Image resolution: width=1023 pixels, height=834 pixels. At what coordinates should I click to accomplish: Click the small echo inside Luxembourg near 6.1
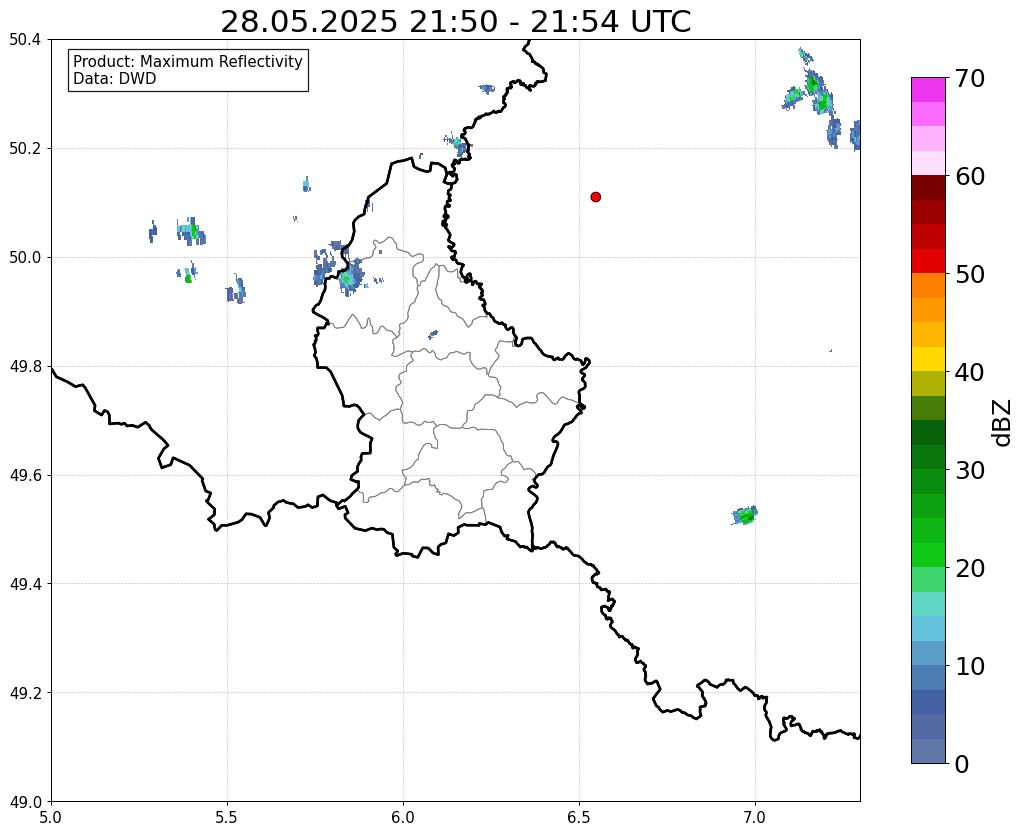pos(433,335)
